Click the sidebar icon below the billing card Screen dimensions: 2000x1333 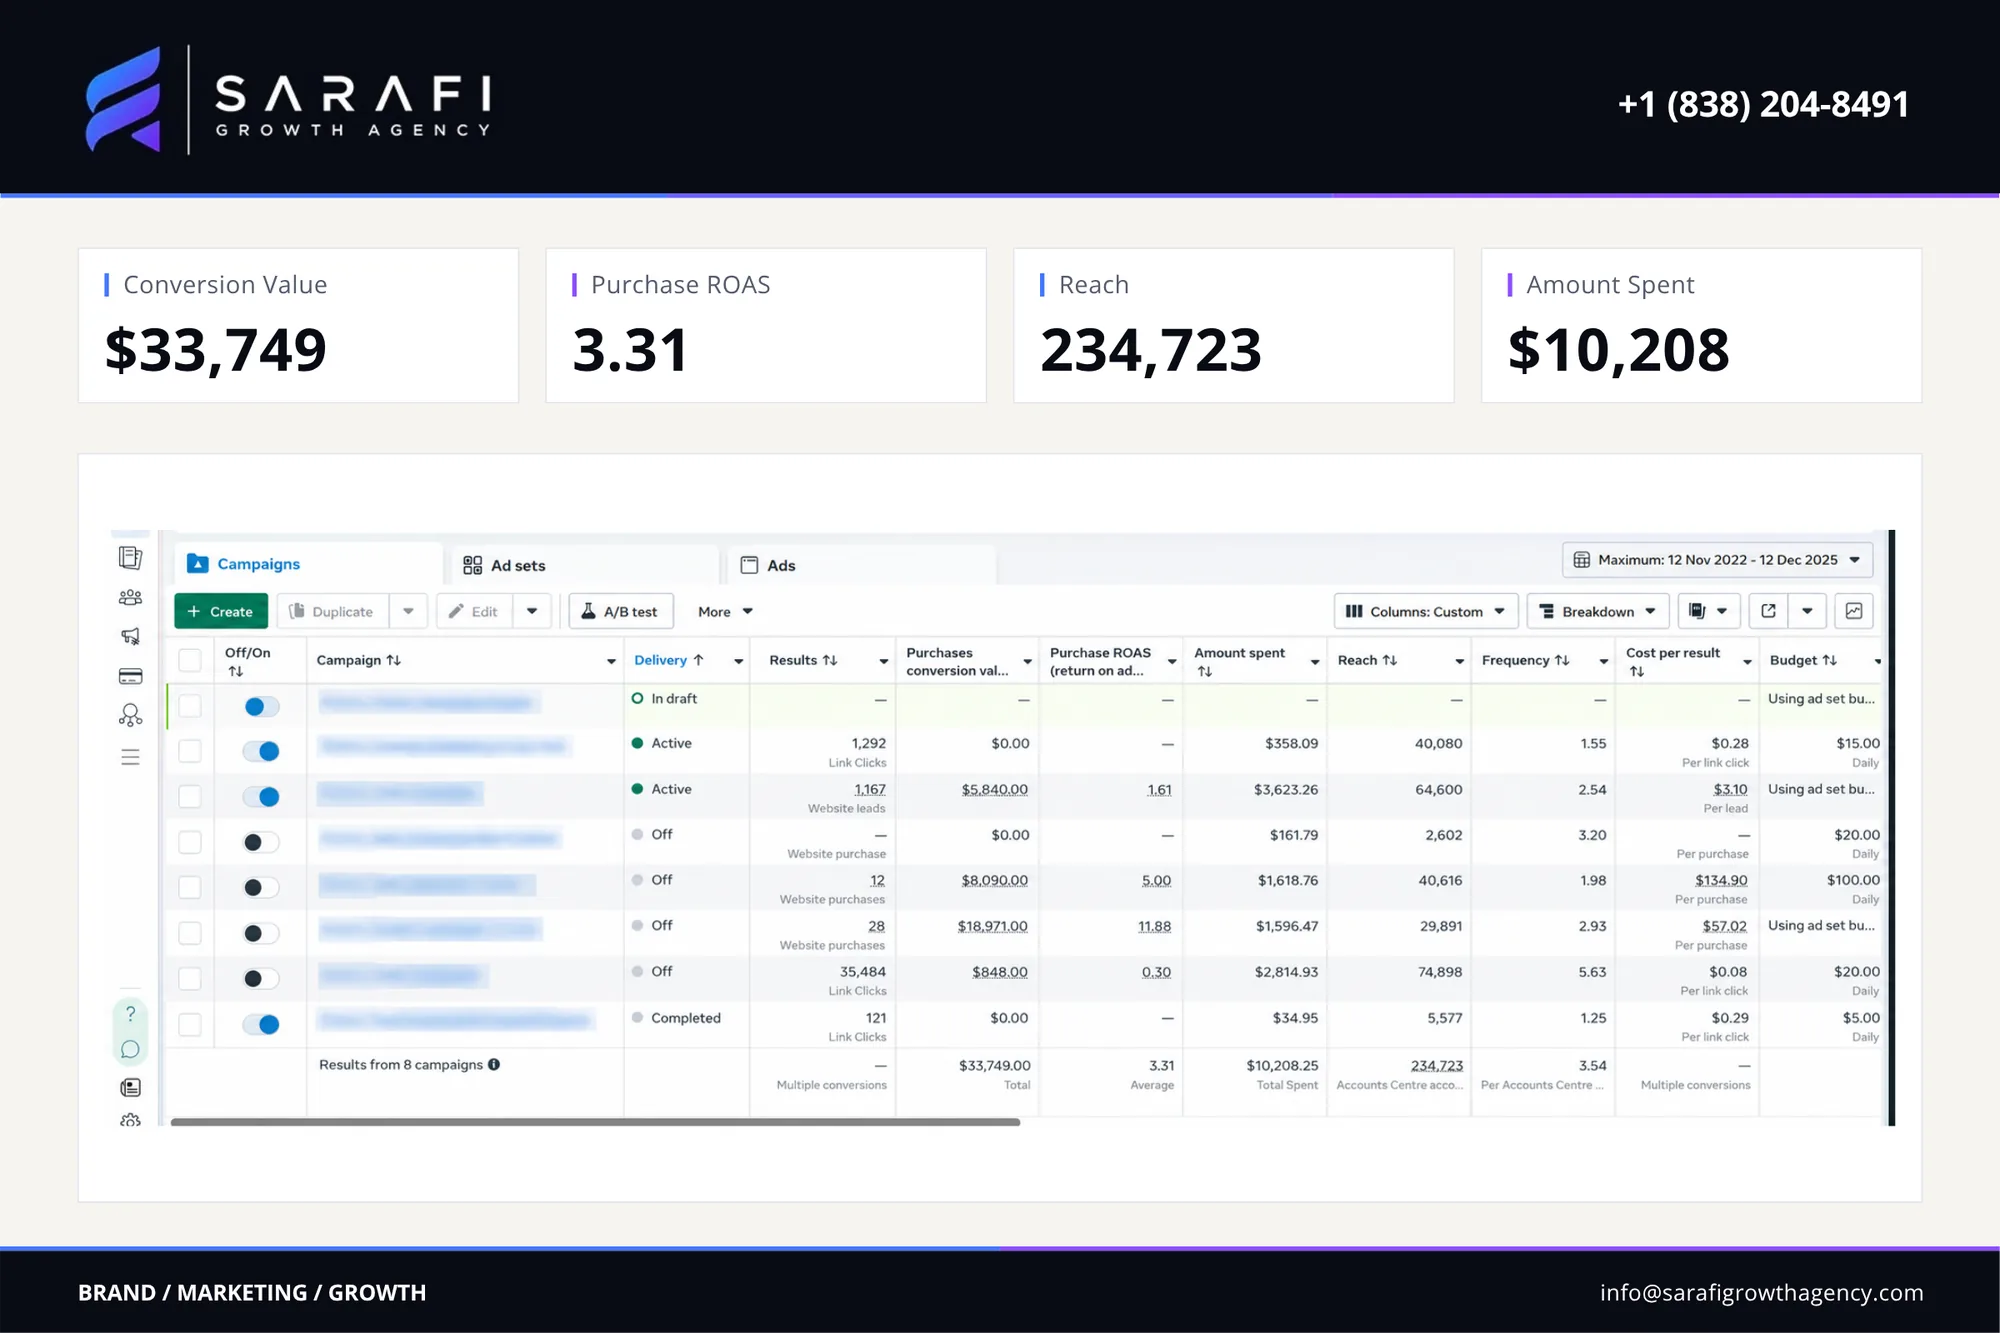click(x=130, y=715)
